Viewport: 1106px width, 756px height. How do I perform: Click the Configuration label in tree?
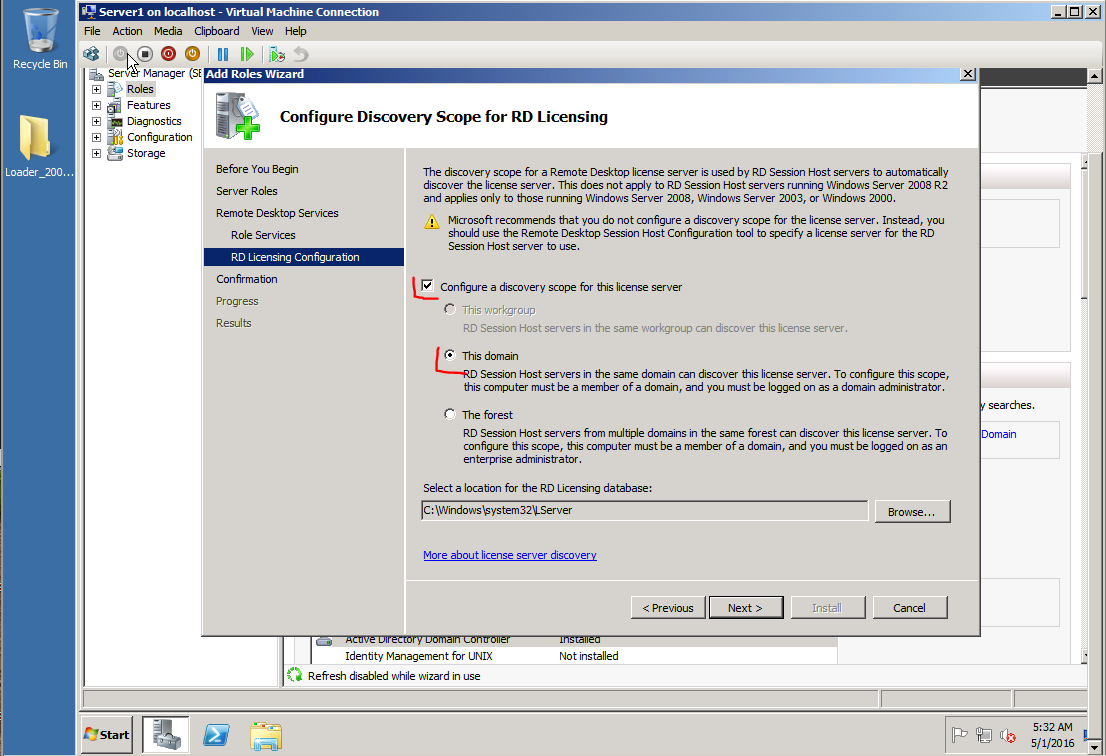coord(159,138)
